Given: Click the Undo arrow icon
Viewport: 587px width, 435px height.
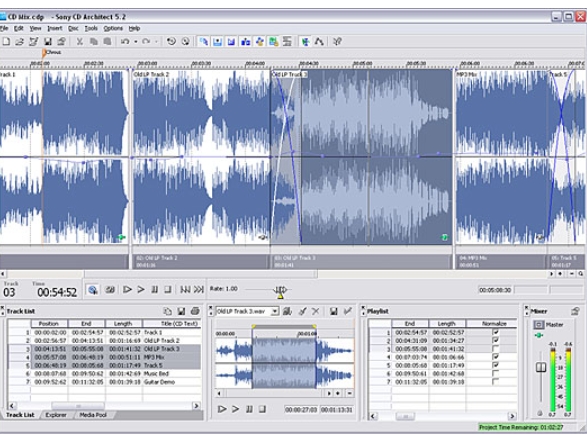Looking at the screenshot, I should click(x=125, y=42).
